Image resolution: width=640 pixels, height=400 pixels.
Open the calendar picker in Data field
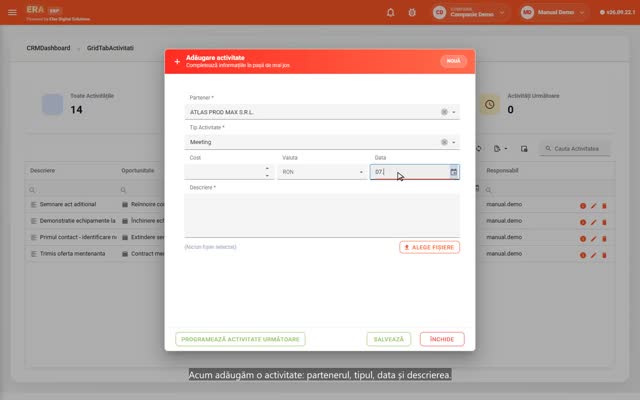[453, 172]
